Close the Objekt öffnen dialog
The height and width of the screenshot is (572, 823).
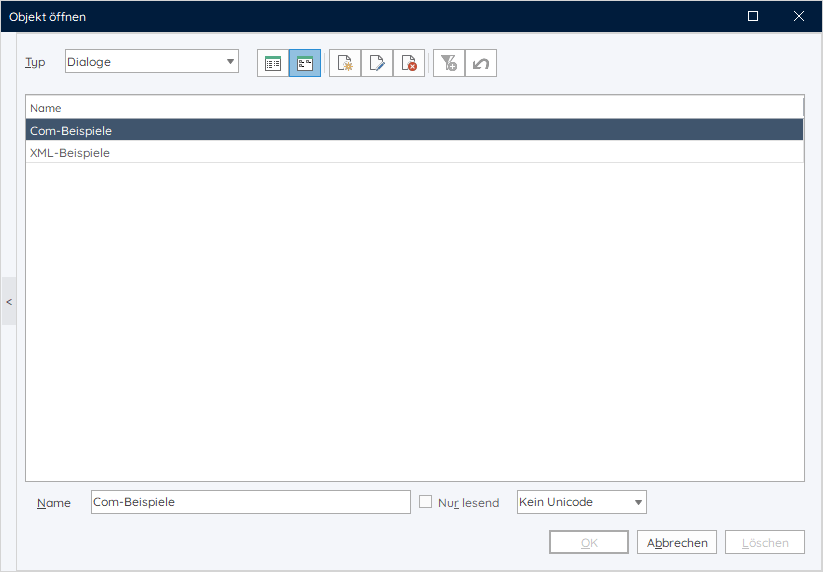[x=799, y=16]
